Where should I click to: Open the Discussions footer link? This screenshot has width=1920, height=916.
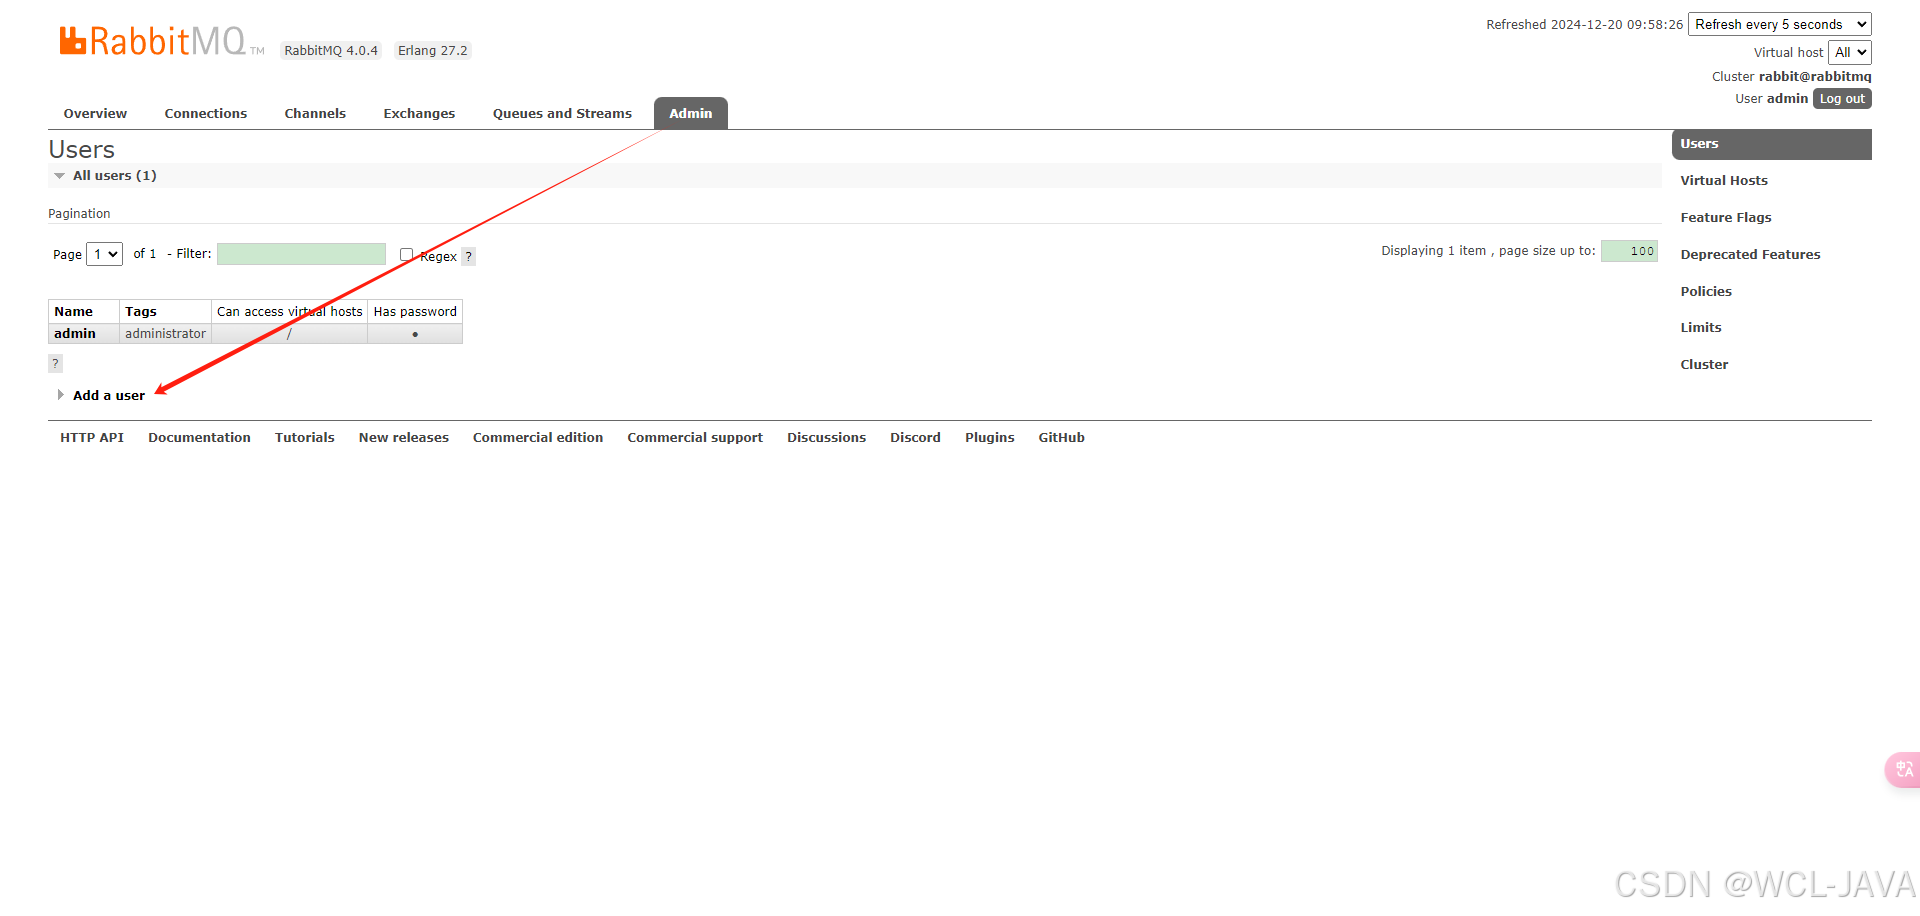(x=826, y=437)
